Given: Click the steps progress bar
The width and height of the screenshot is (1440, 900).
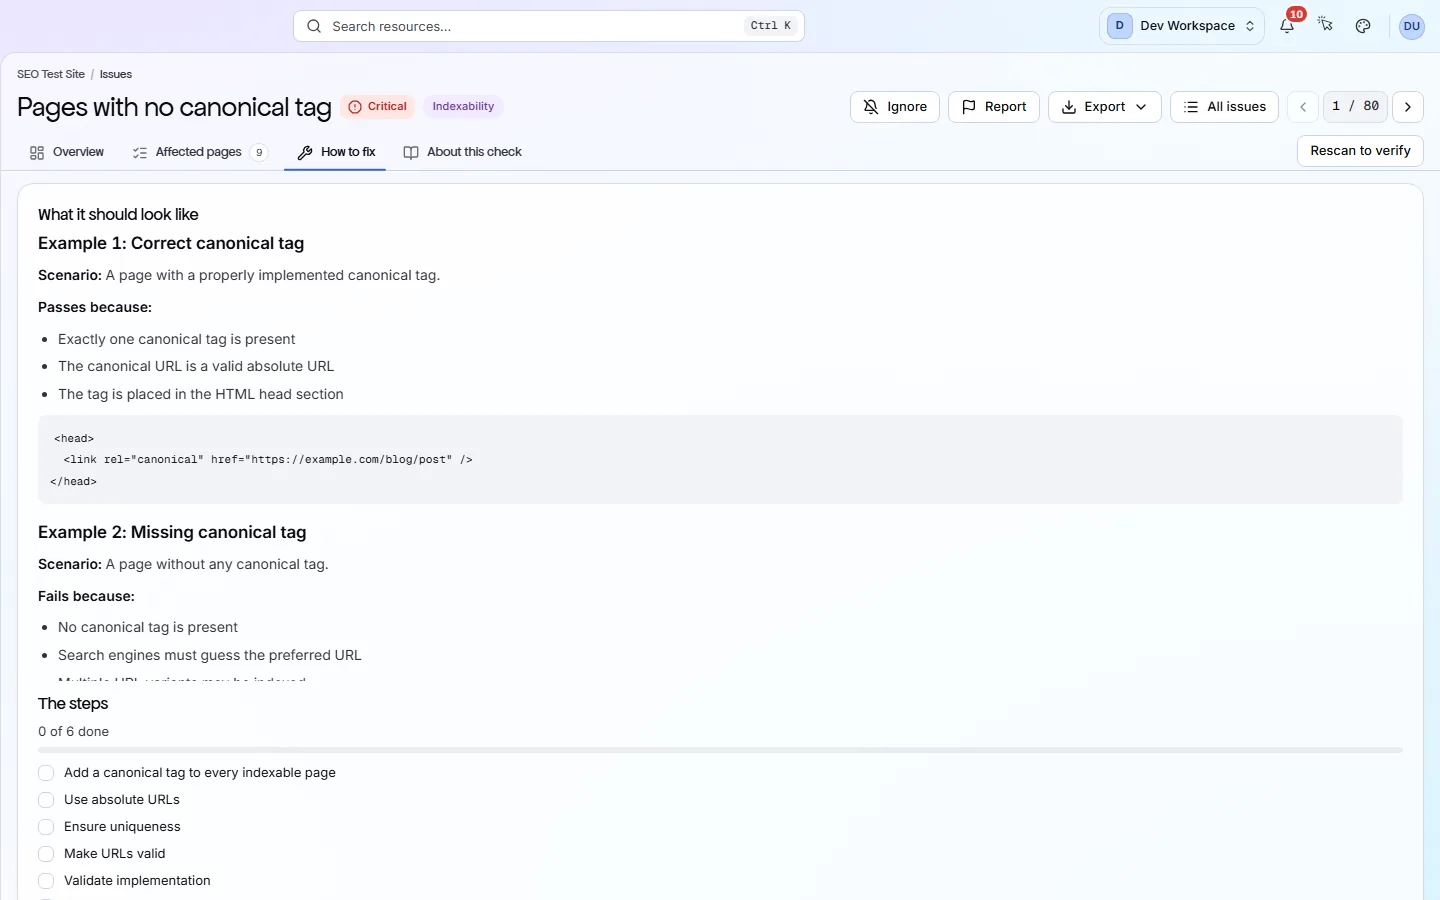Looking at the screenshot, I should (720, 750).
